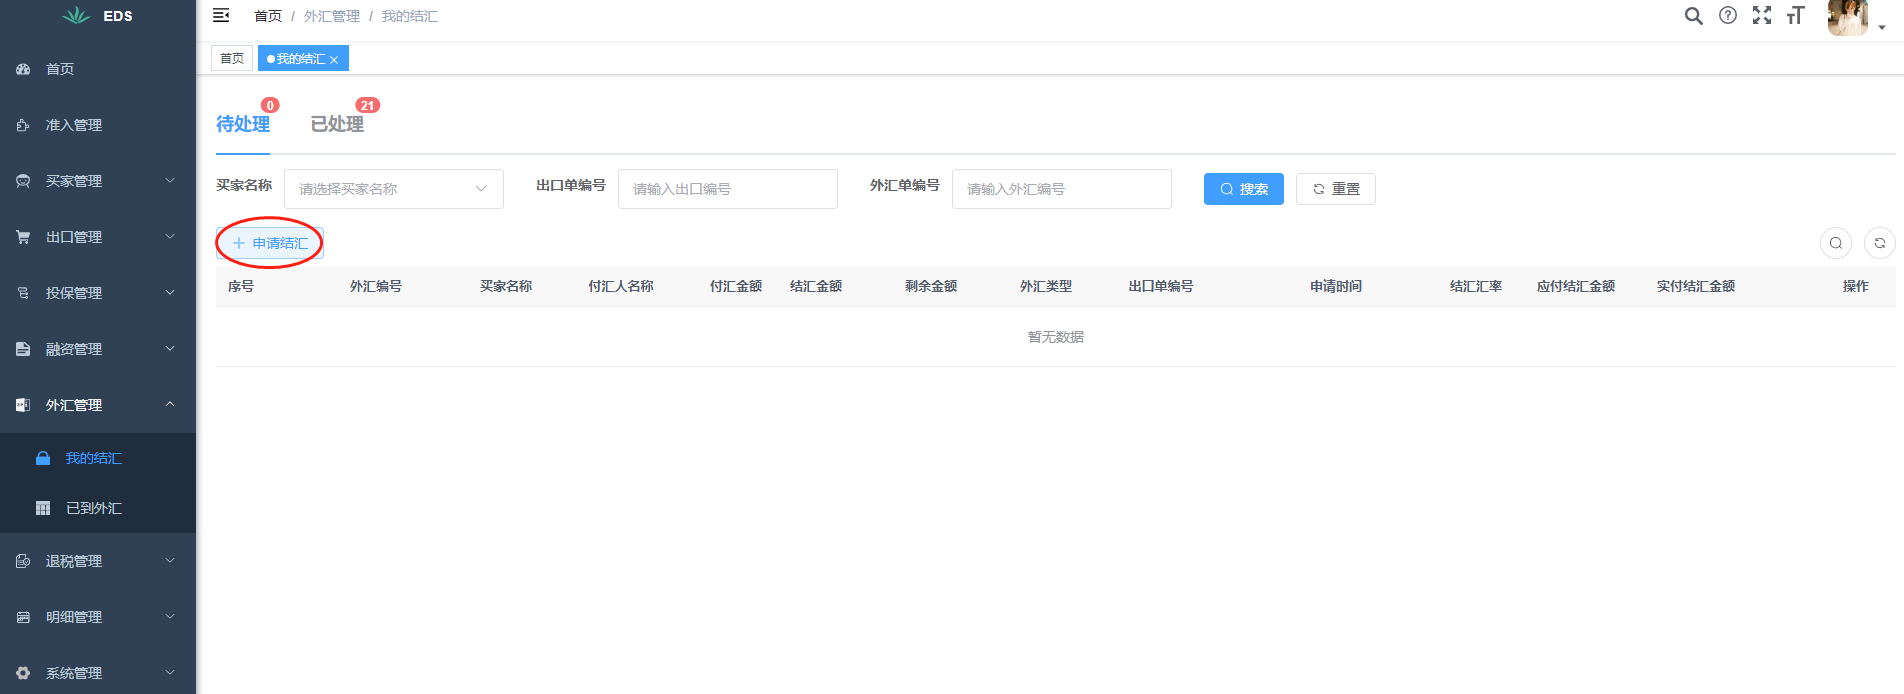The image size is (1904, 694).
Task: Open 已到外汇 submenu item
Action: (x=98, y=508)
